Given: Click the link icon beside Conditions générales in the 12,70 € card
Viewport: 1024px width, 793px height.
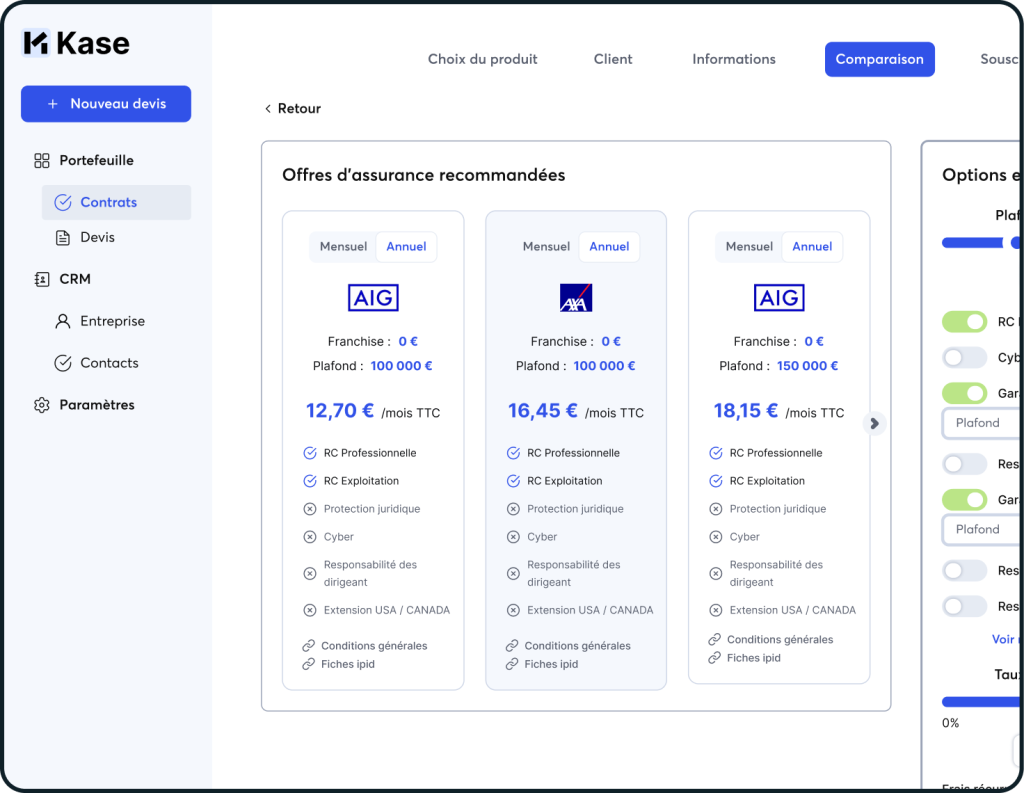Looking at the screenshot, I should (x=309, y=646).
